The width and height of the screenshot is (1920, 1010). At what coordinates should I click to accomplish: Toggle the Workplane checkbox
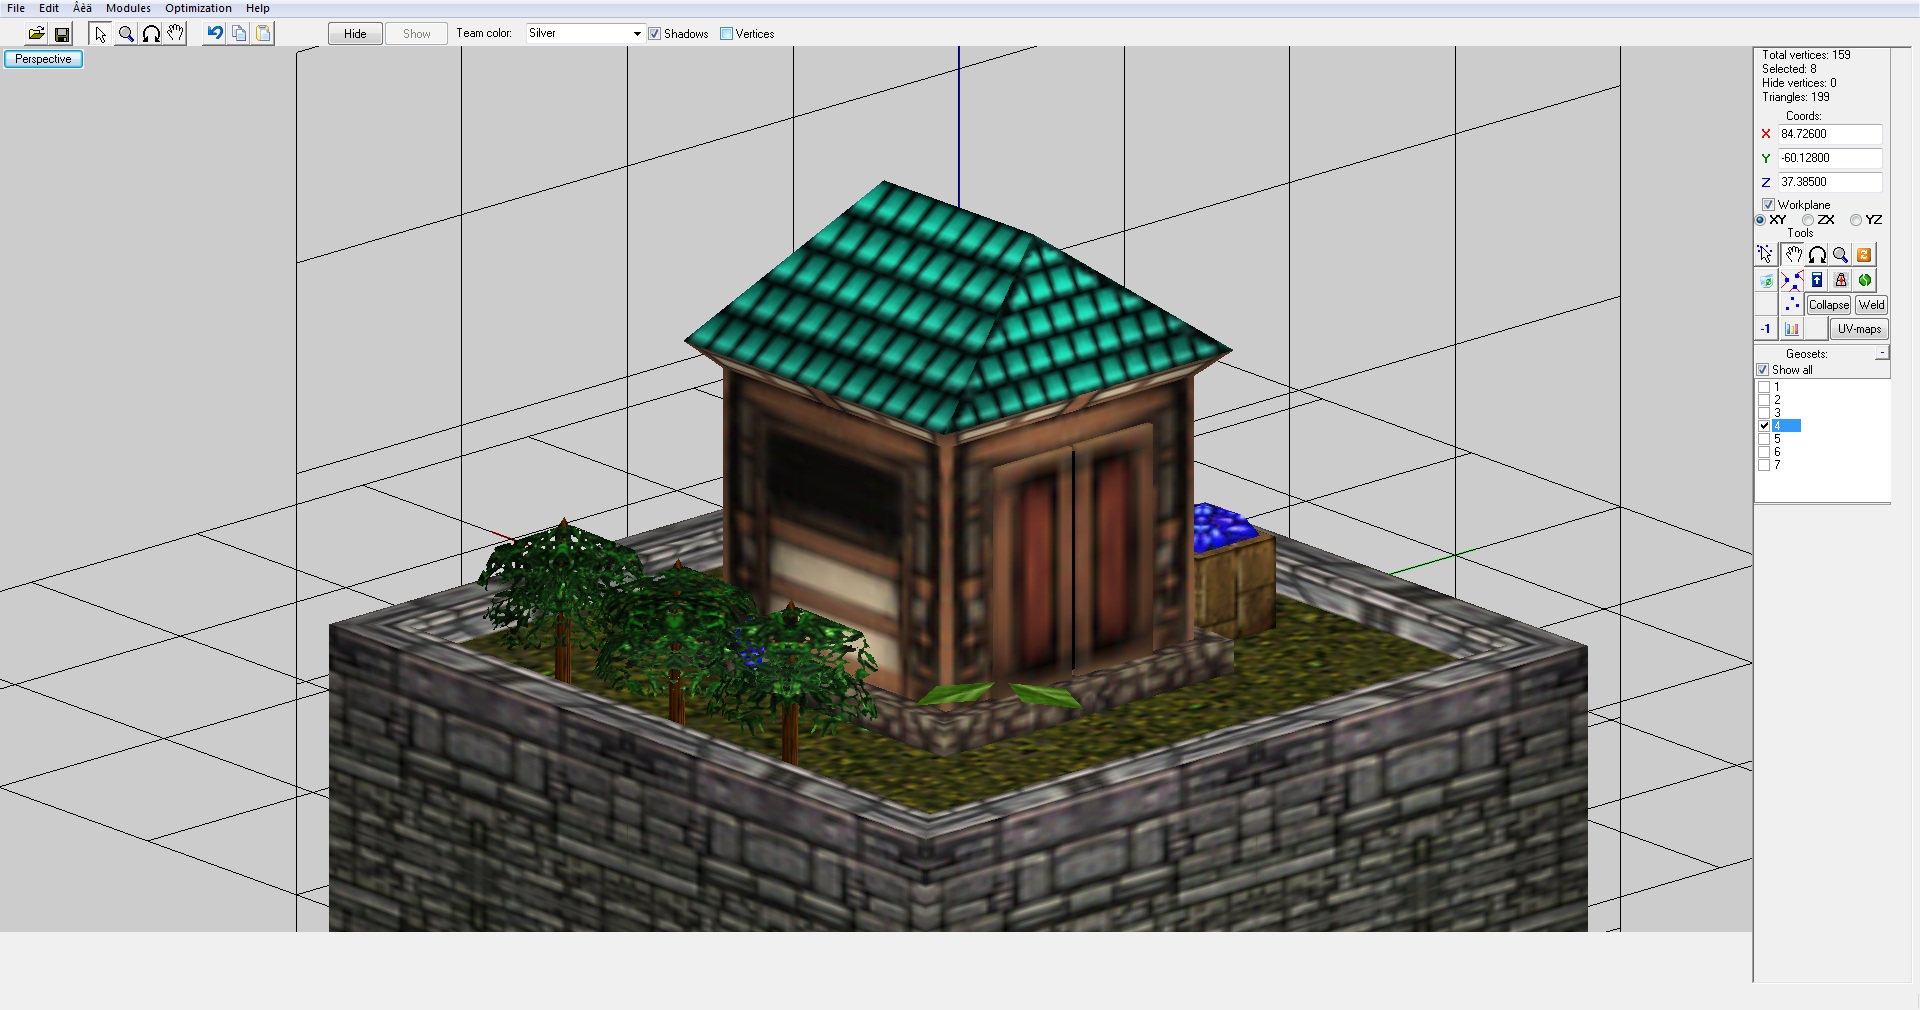pyautogui.click(x=1768, y=205)
